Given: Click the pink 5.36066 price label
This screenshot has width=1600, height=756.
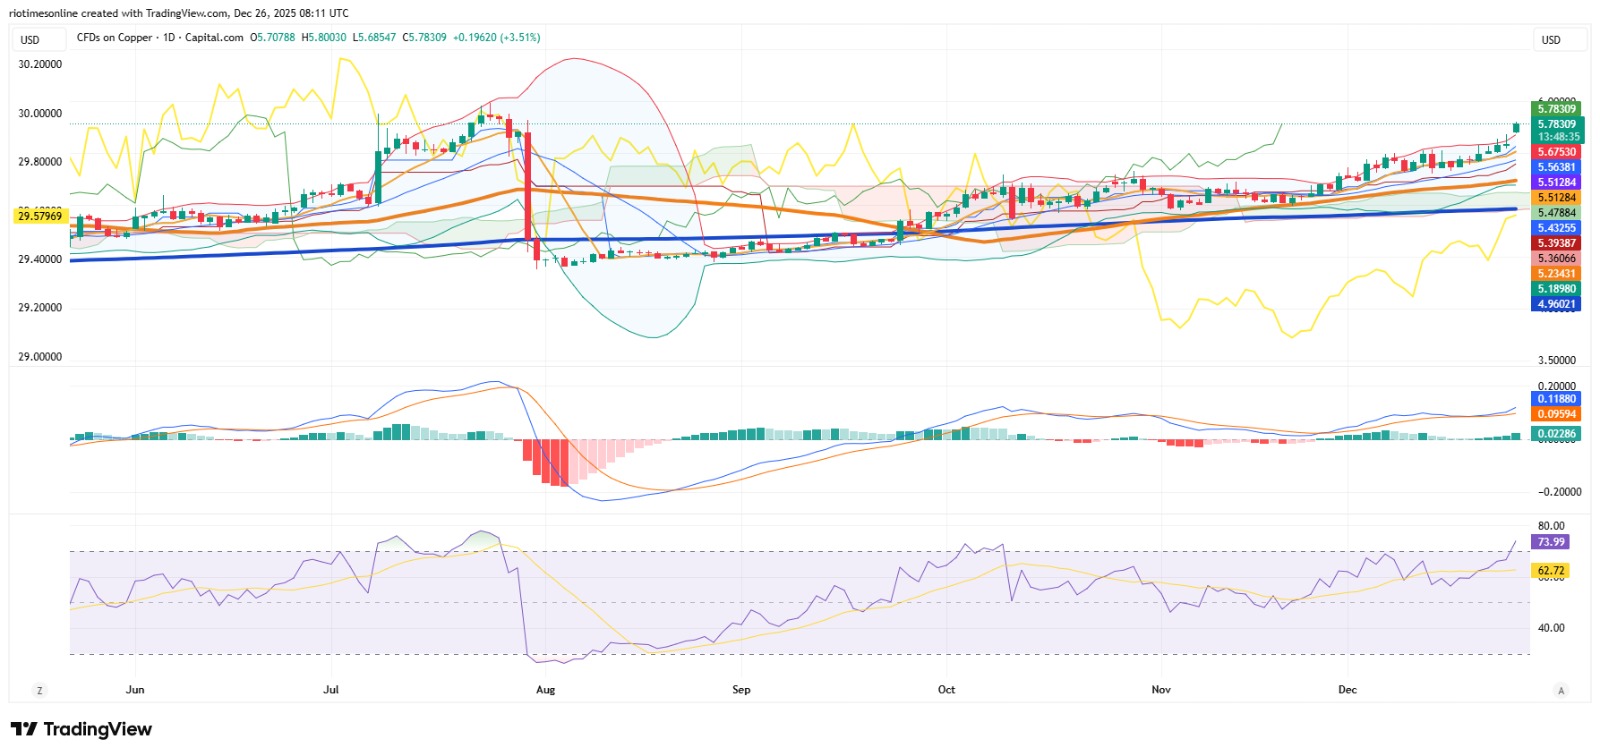Looking at the screenshot, I should pyautogui.click(x=1557, y=258).
